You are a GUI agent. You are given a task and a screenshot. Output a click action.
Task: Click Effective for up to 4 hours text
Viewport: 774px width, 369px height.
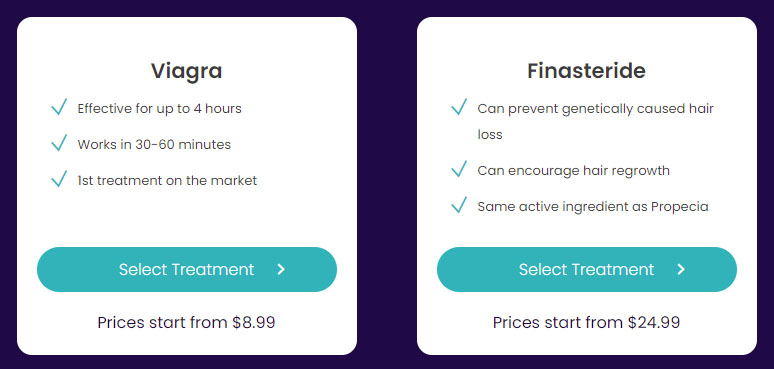click(x=159, y=109)
